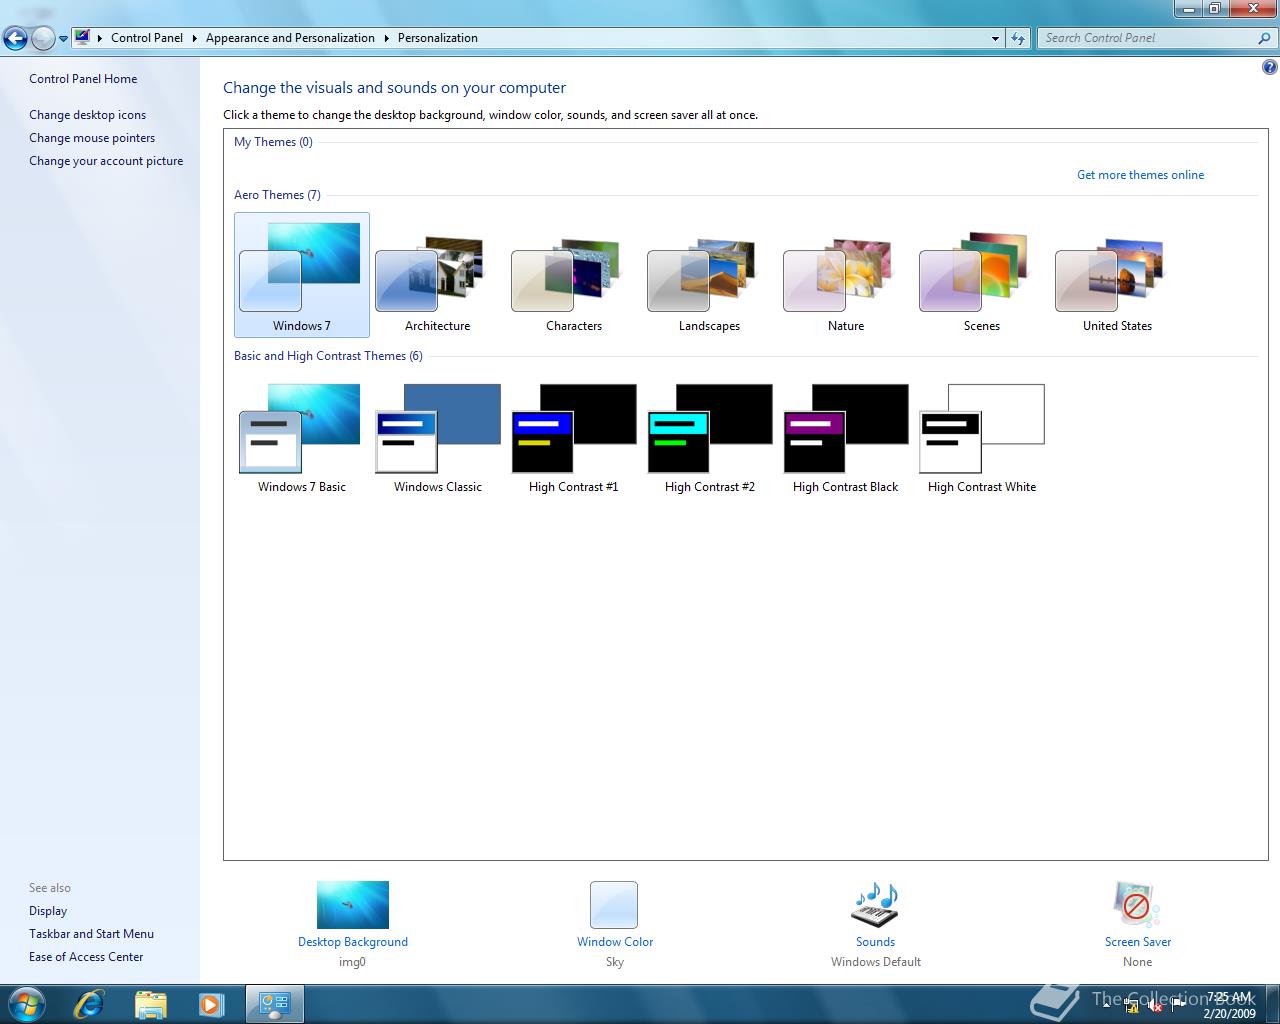The width and height of the screenshot is (1280, 1024).
Task: Click the volume icon in system tray
Action: point(1154,1006)
